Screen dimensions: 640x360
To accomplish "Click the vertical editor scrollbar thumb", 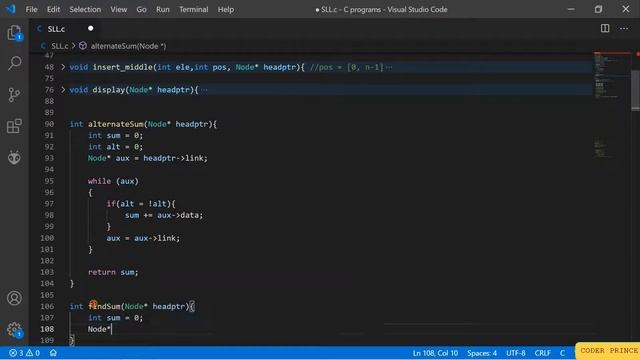I will [636, 90].
